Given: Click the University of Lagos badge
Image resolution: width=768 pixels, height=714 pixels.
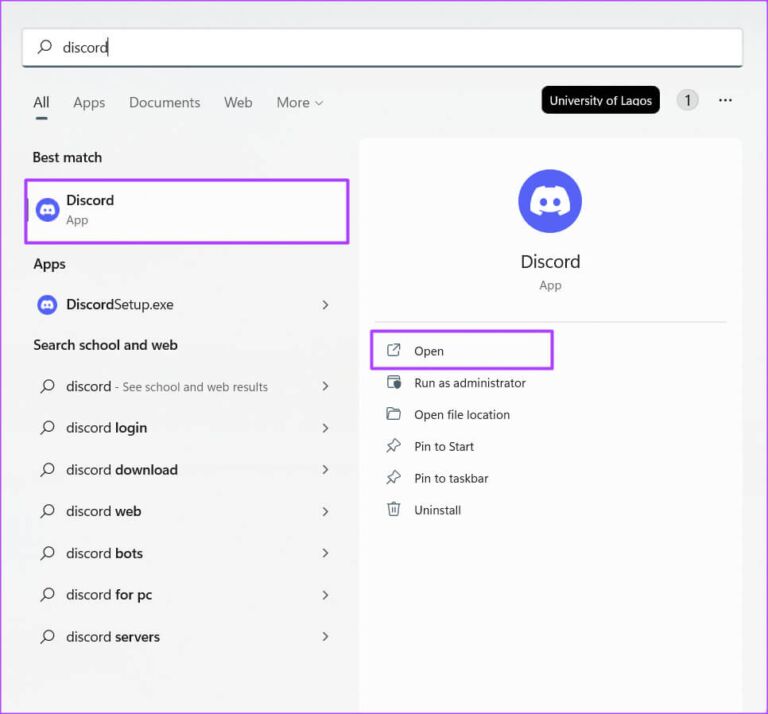Looking at the screenshot, I should pos(600,100).
